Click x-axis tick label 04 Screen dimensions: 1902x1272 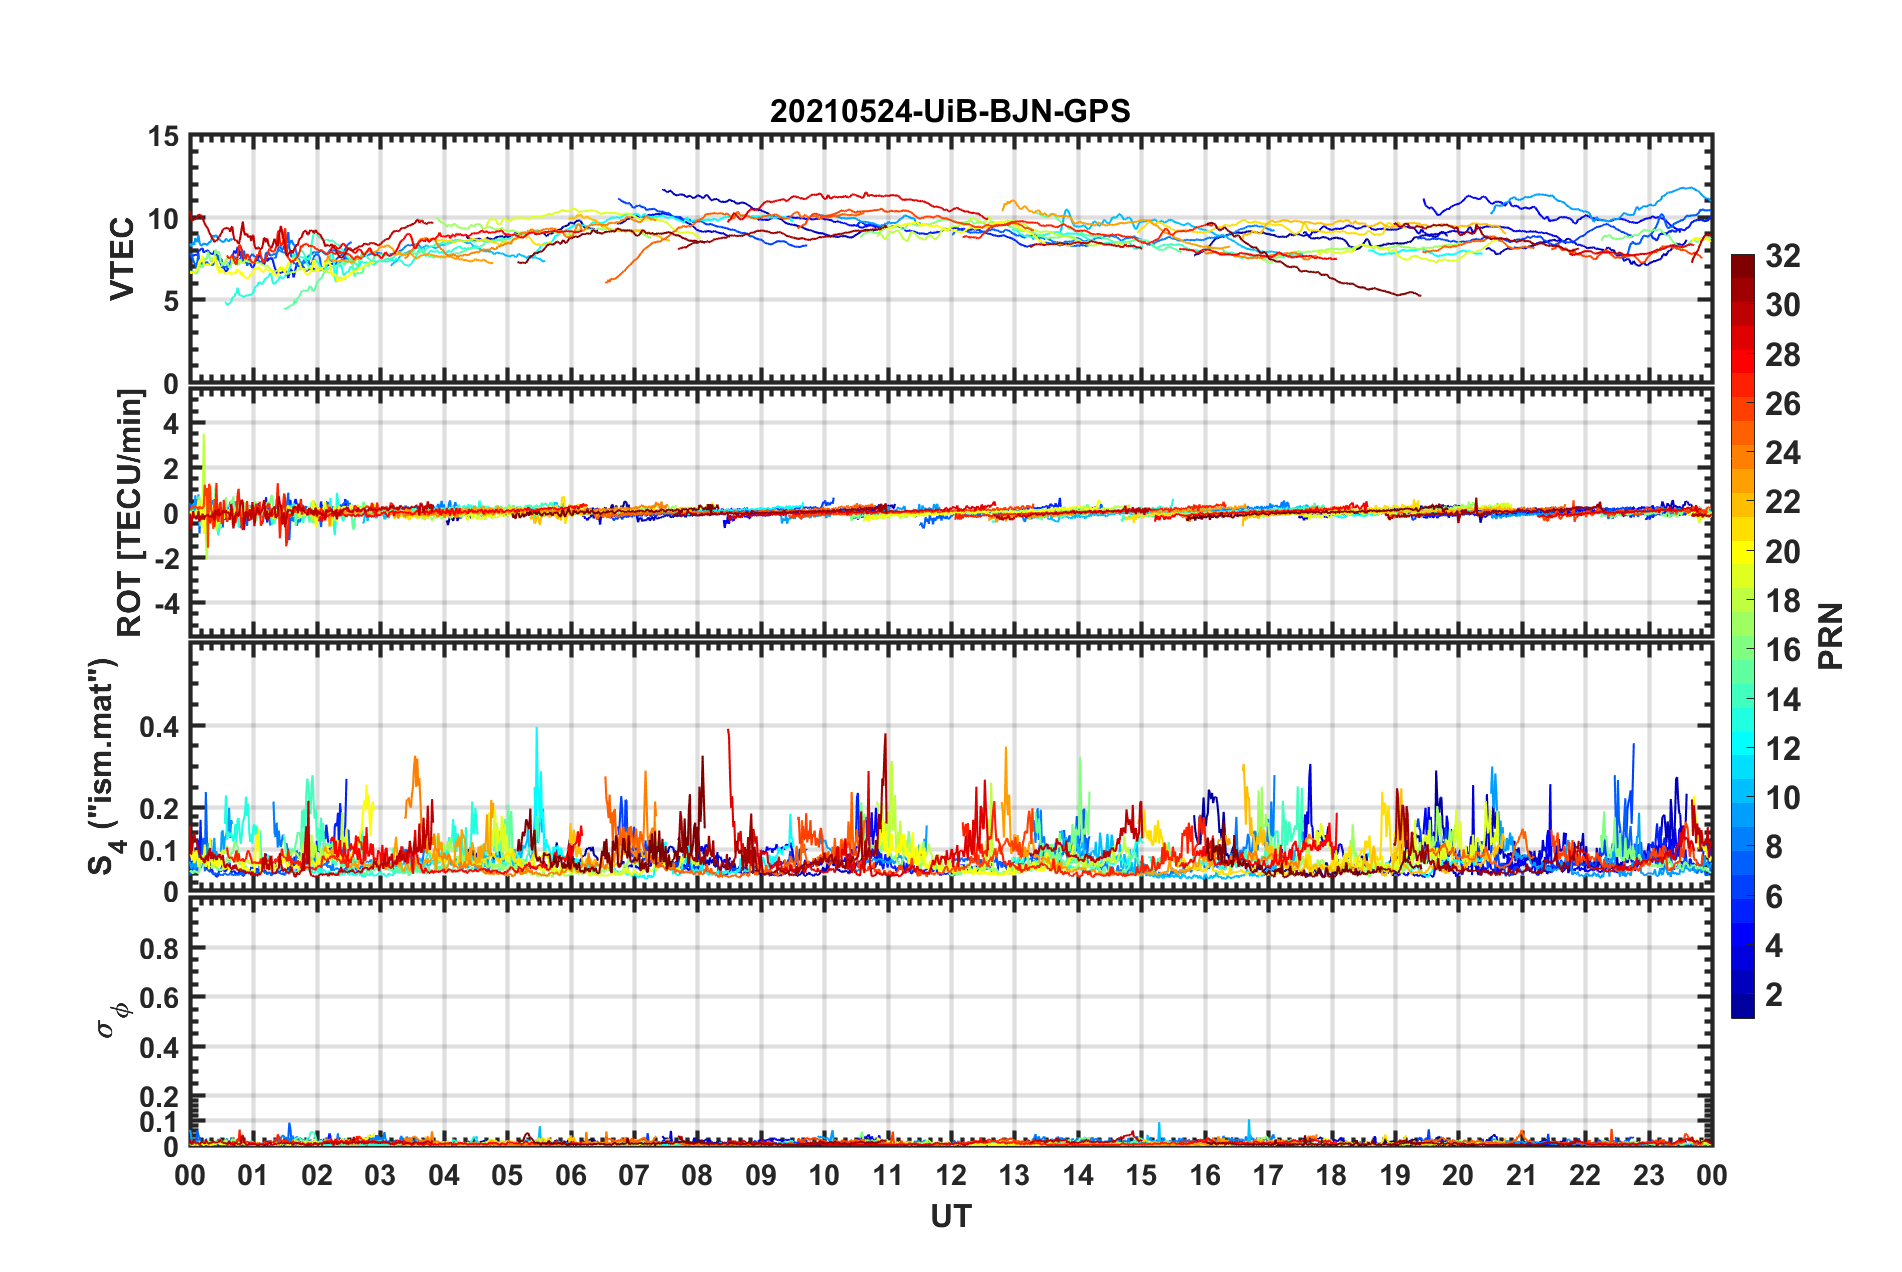click(444, 1176)
